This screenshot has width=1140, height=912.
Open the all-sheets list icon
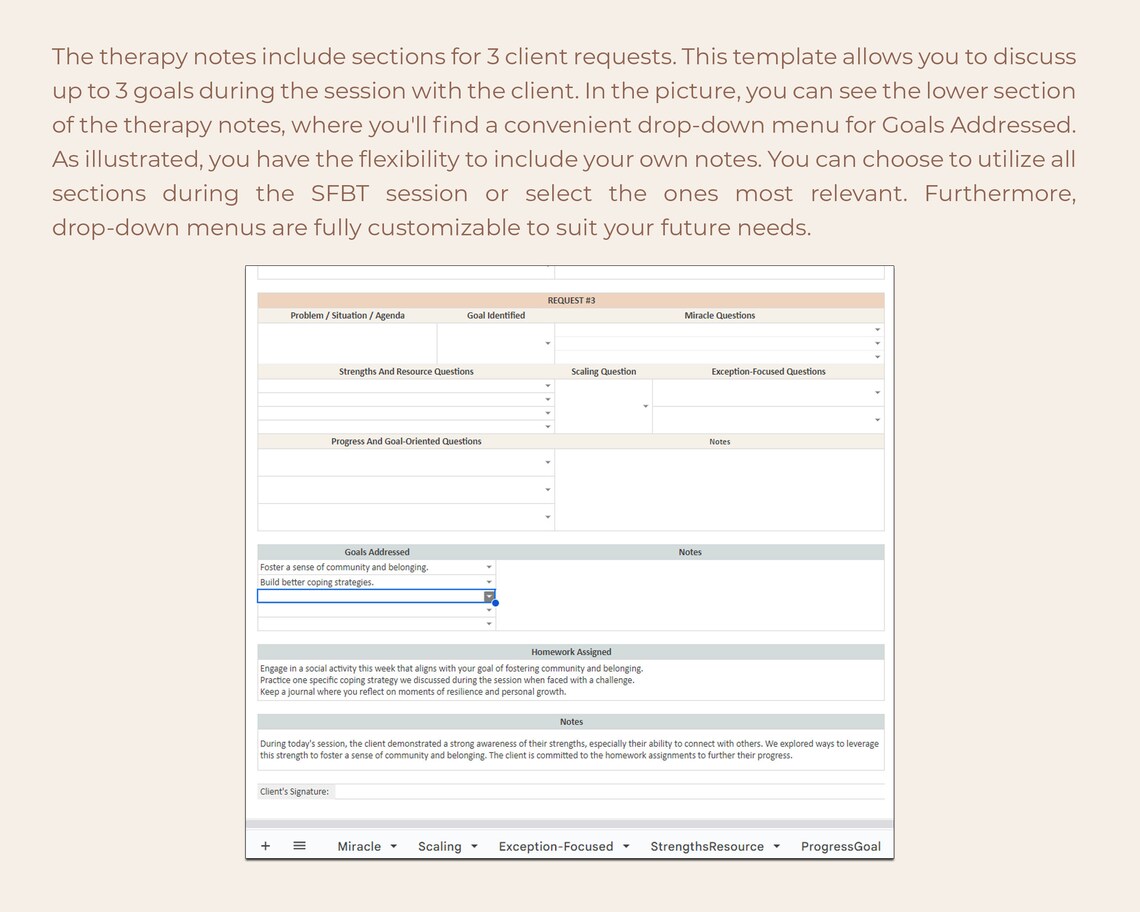(x=298, y=845)
